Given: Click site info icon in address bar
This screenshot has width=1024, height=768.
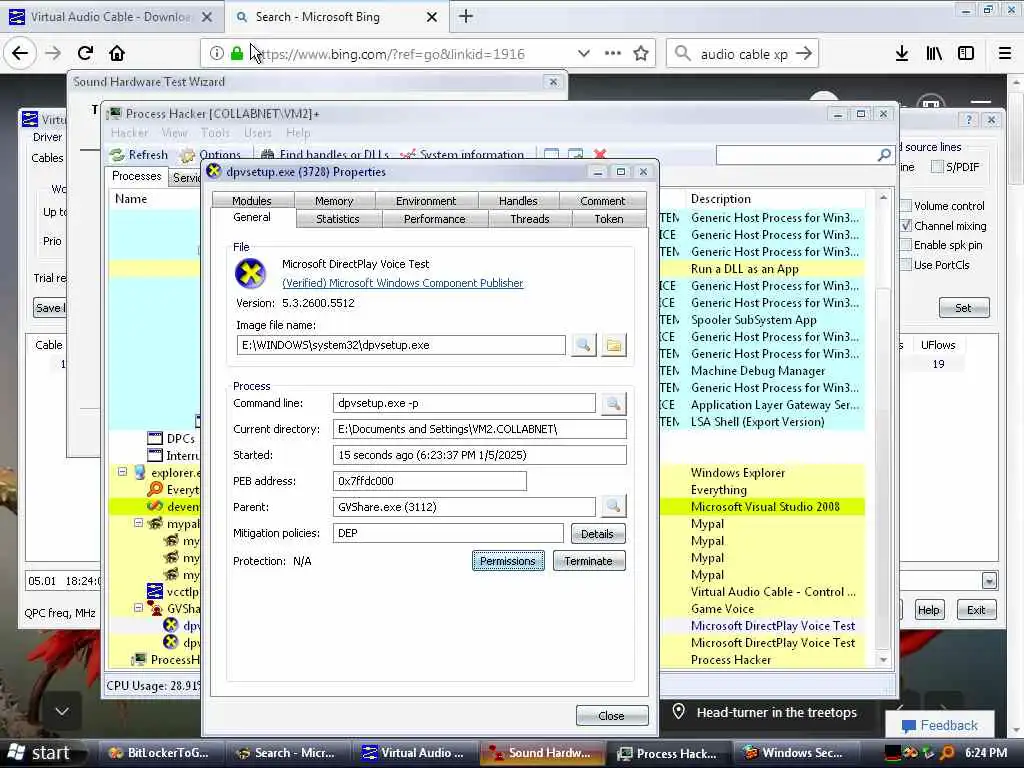Looking at the screenshot, I should (216, 54).
